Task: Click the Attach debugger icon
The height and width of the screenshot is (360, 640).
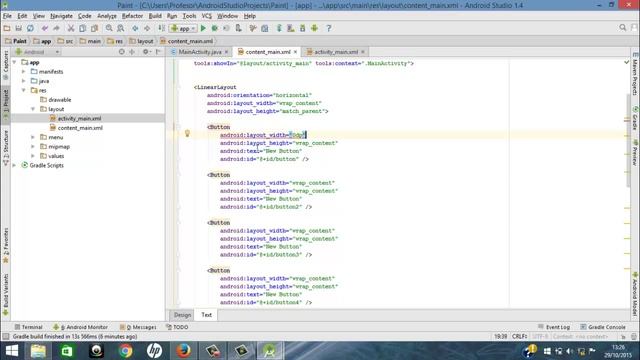Action: 238,28
